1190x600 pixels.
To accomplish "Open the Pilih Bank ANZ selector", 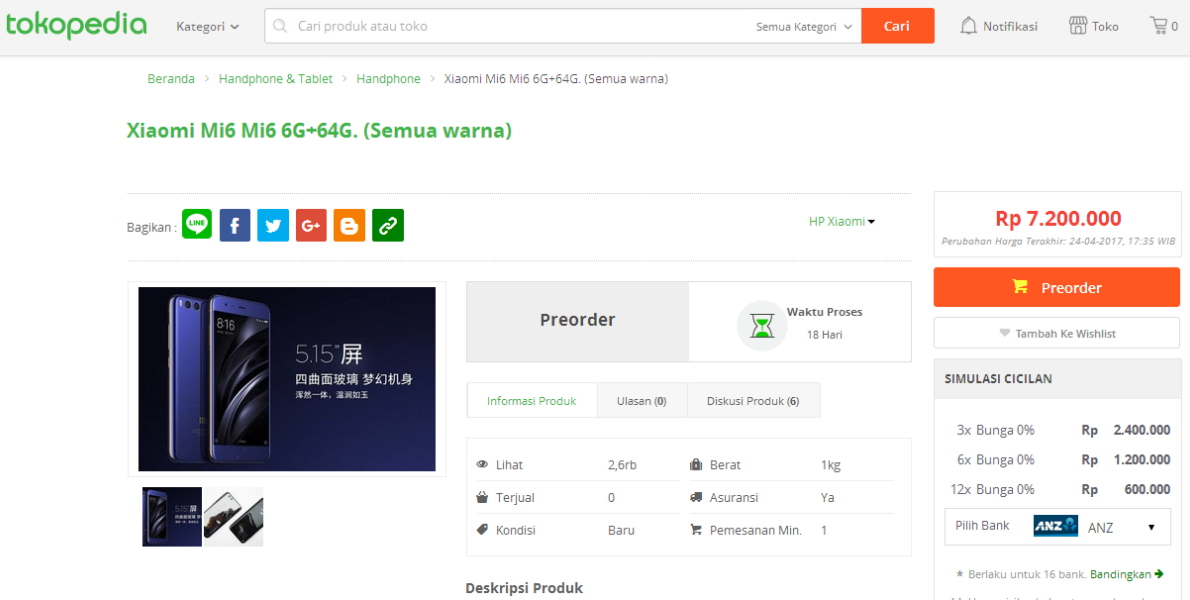I will (x=1057, y=526).
